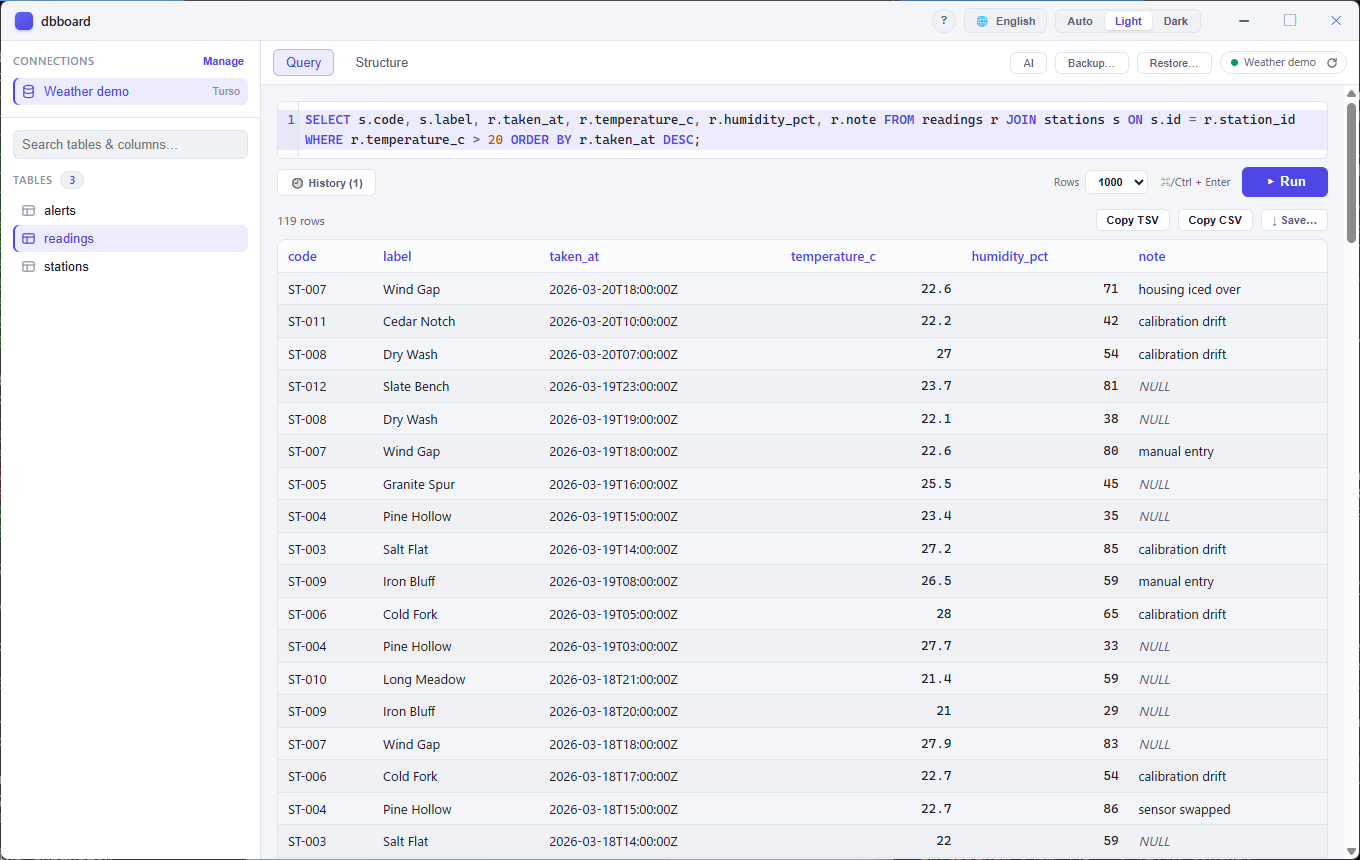Click the Manage connections link
Viewport: 1360px width, 860px height.
223,61
